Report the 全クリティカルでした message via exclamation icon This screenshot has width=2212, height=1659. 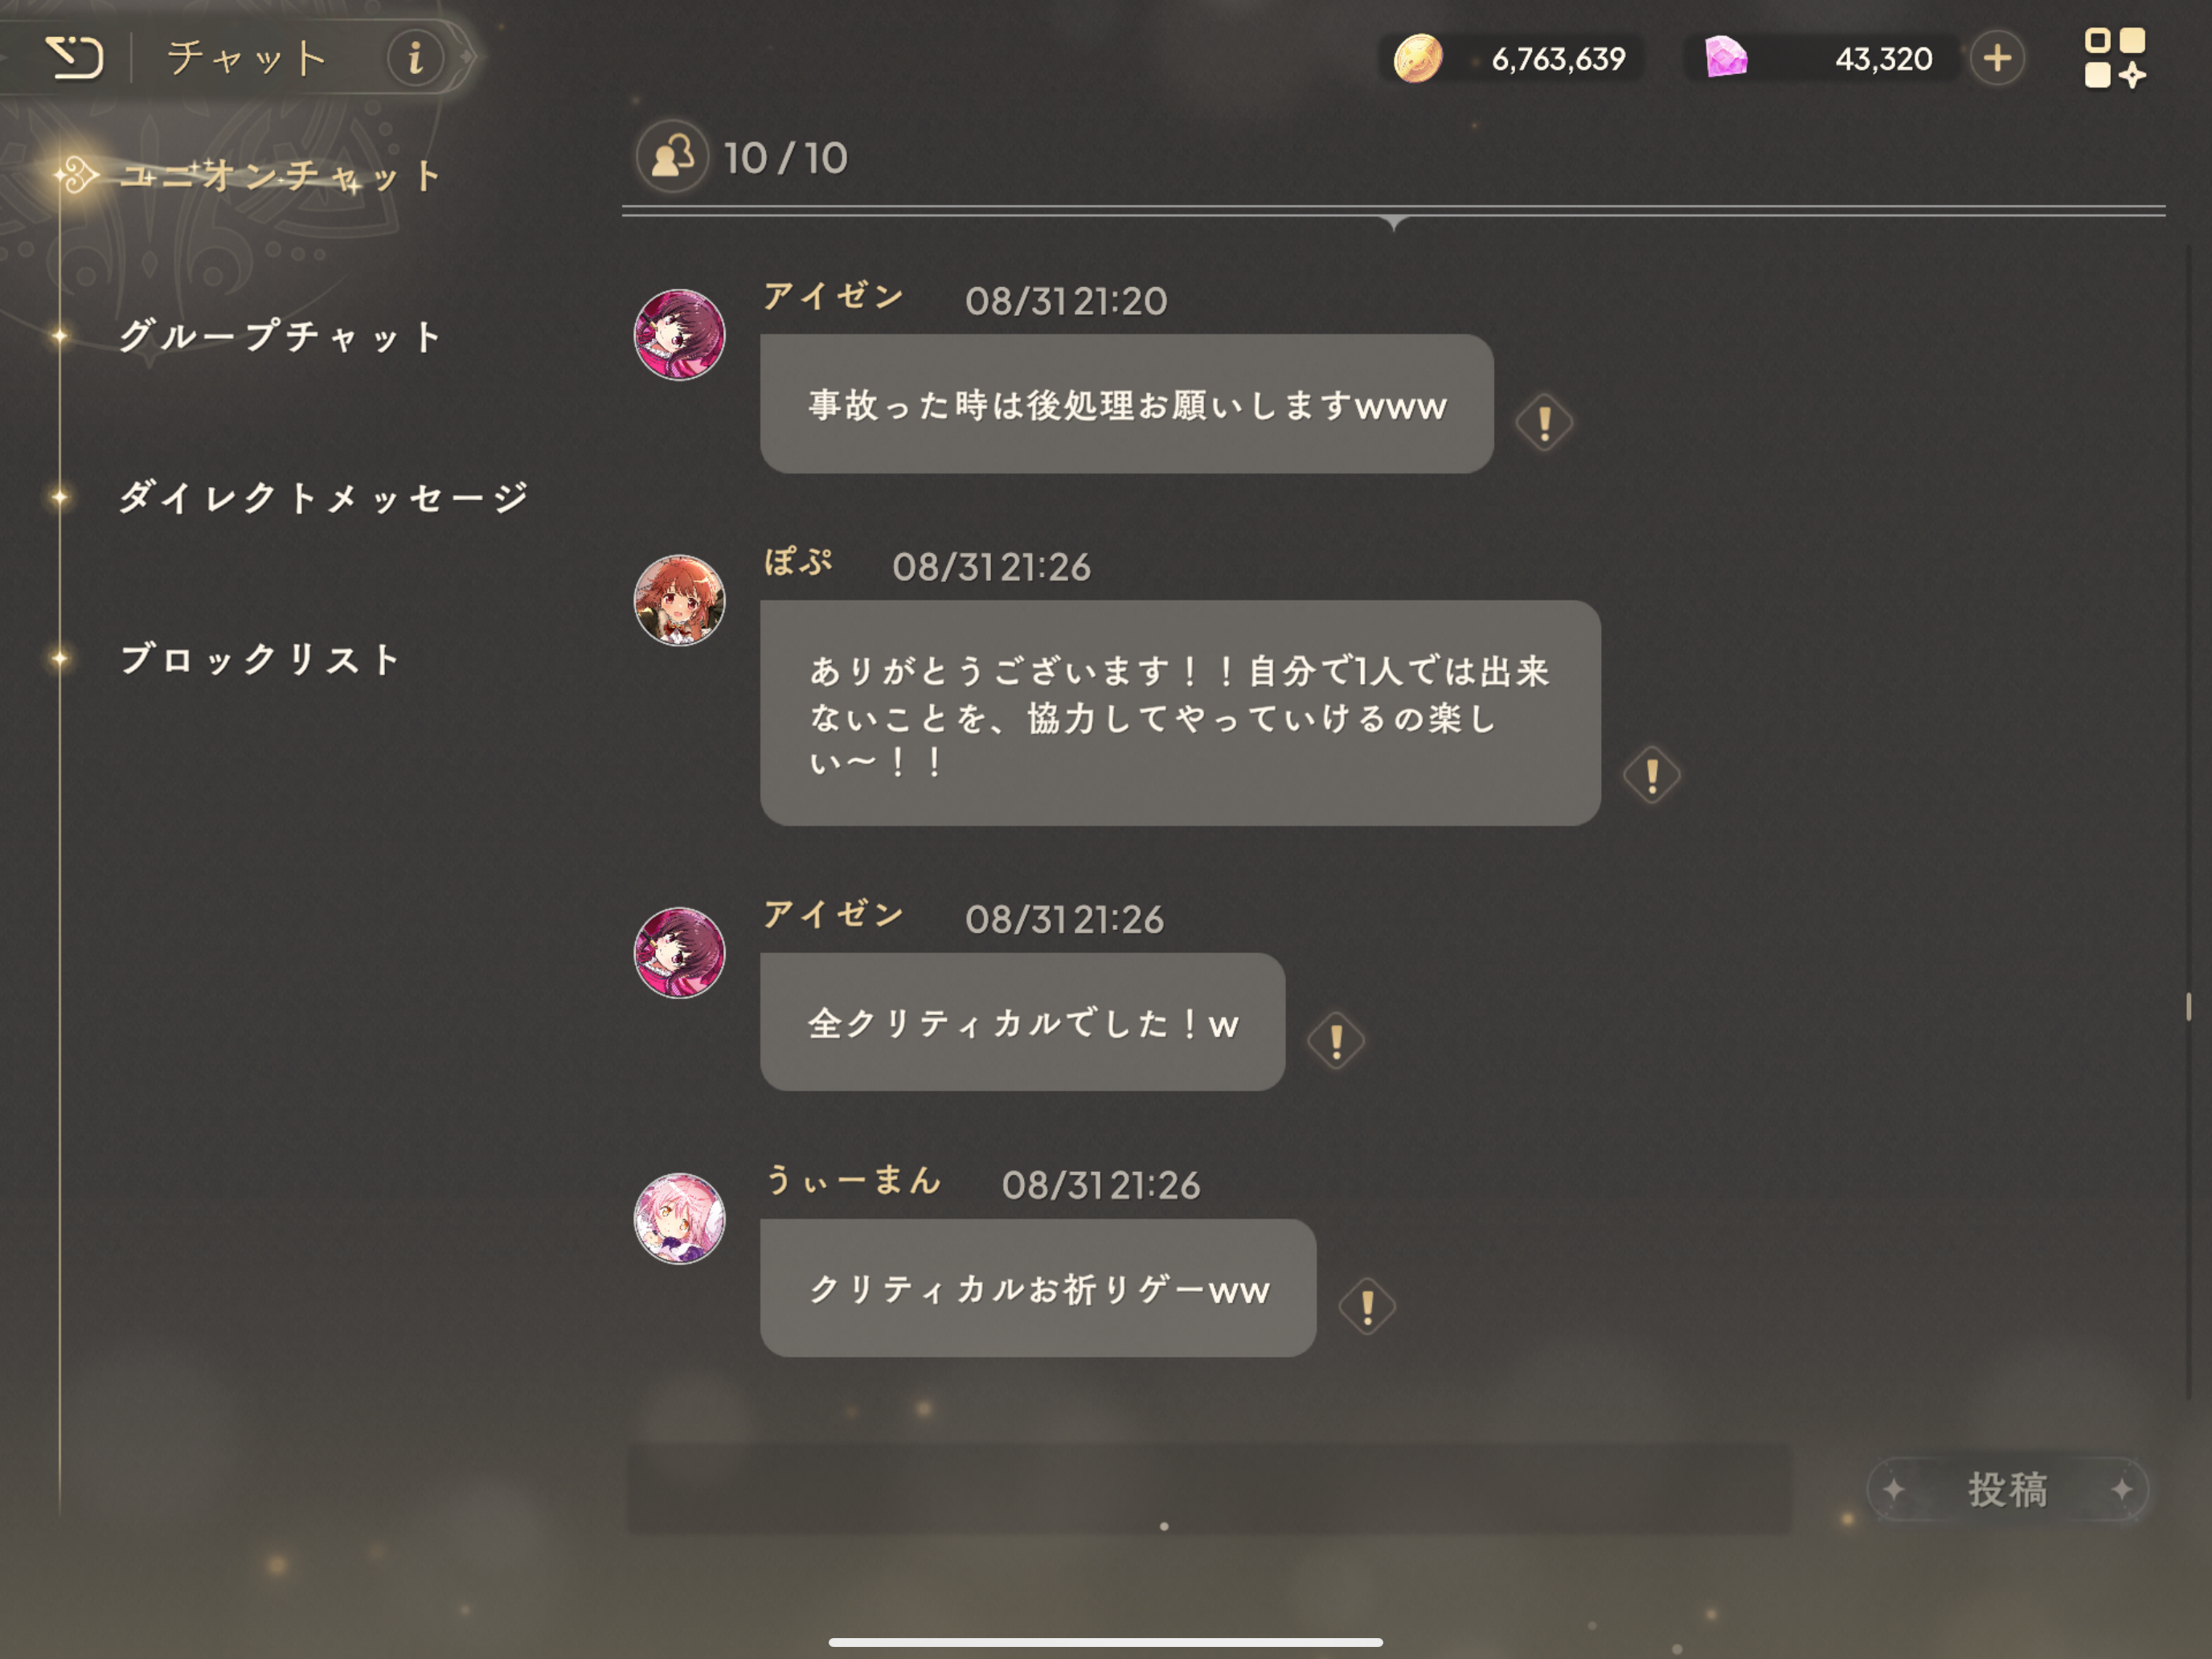pos(1336,1040)
